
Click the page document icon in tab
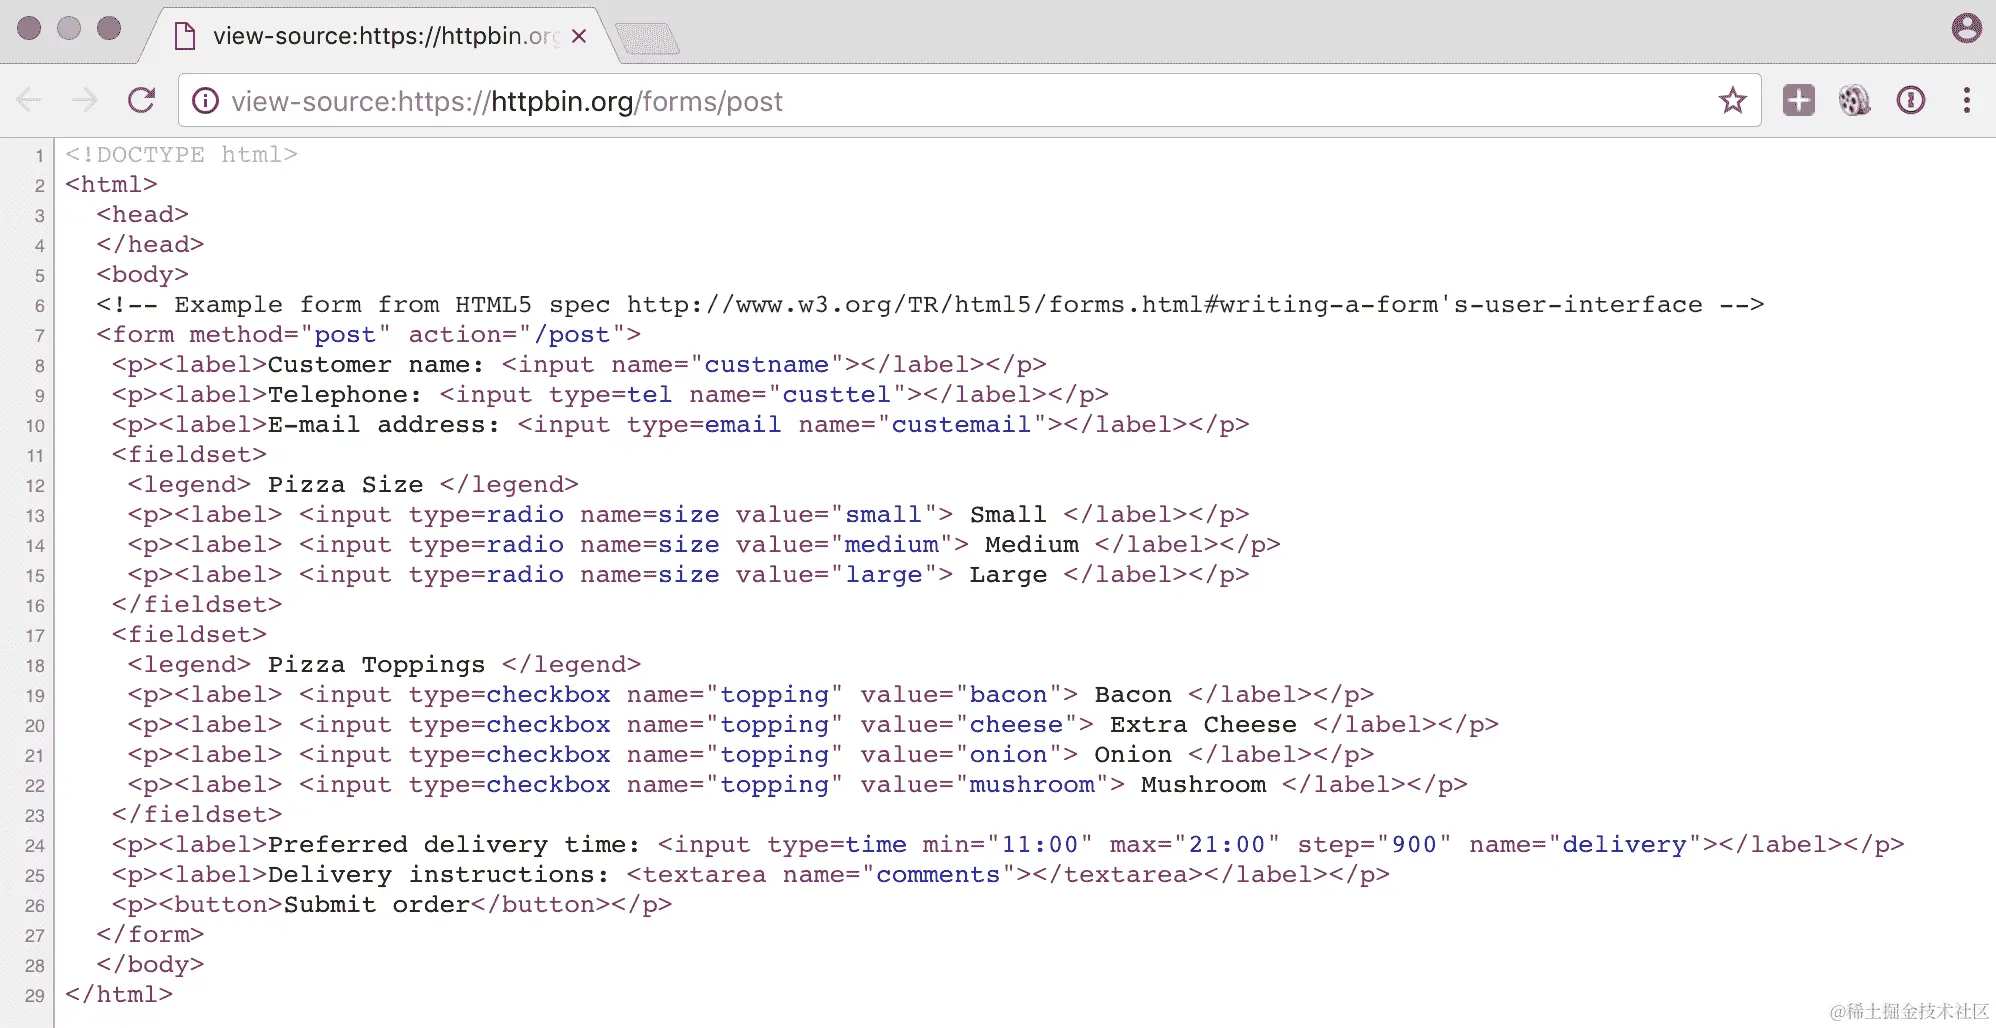(x=184, y=37)
